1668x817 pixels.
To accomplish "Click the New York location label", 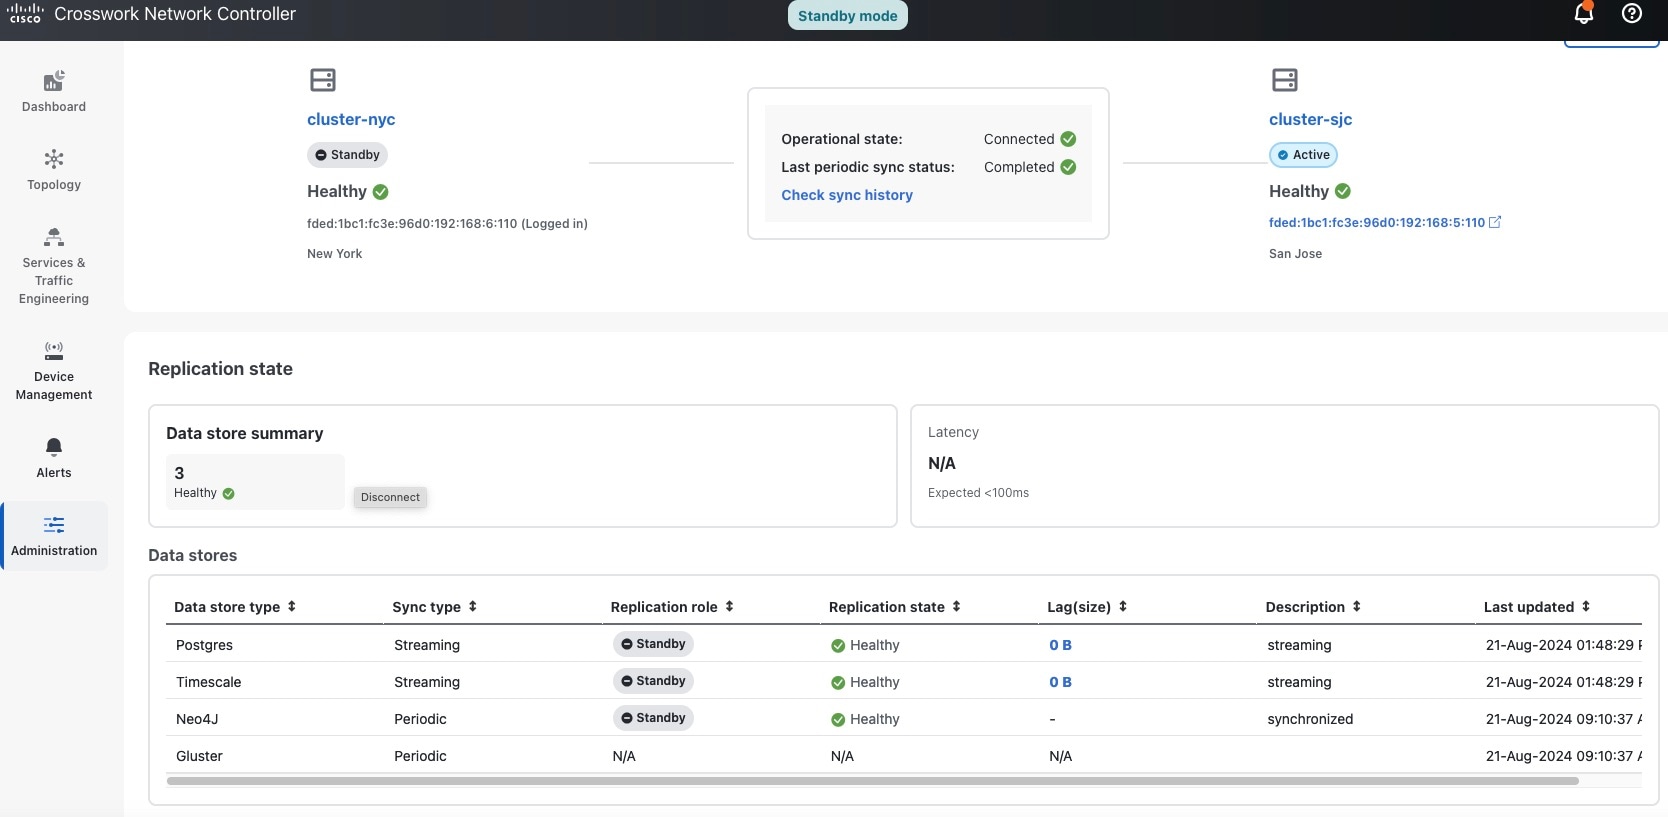I will click(x=334, y=254).
